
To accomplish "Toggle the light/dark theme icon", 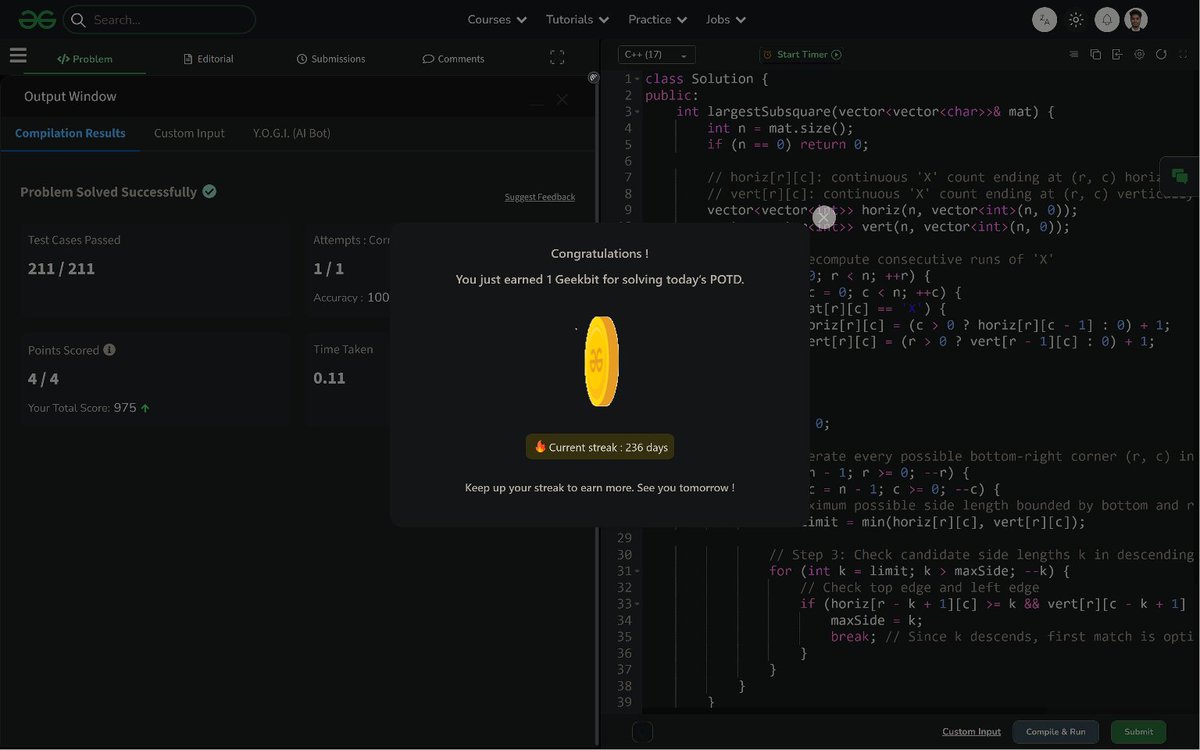I will click(x=1076, y=19).
